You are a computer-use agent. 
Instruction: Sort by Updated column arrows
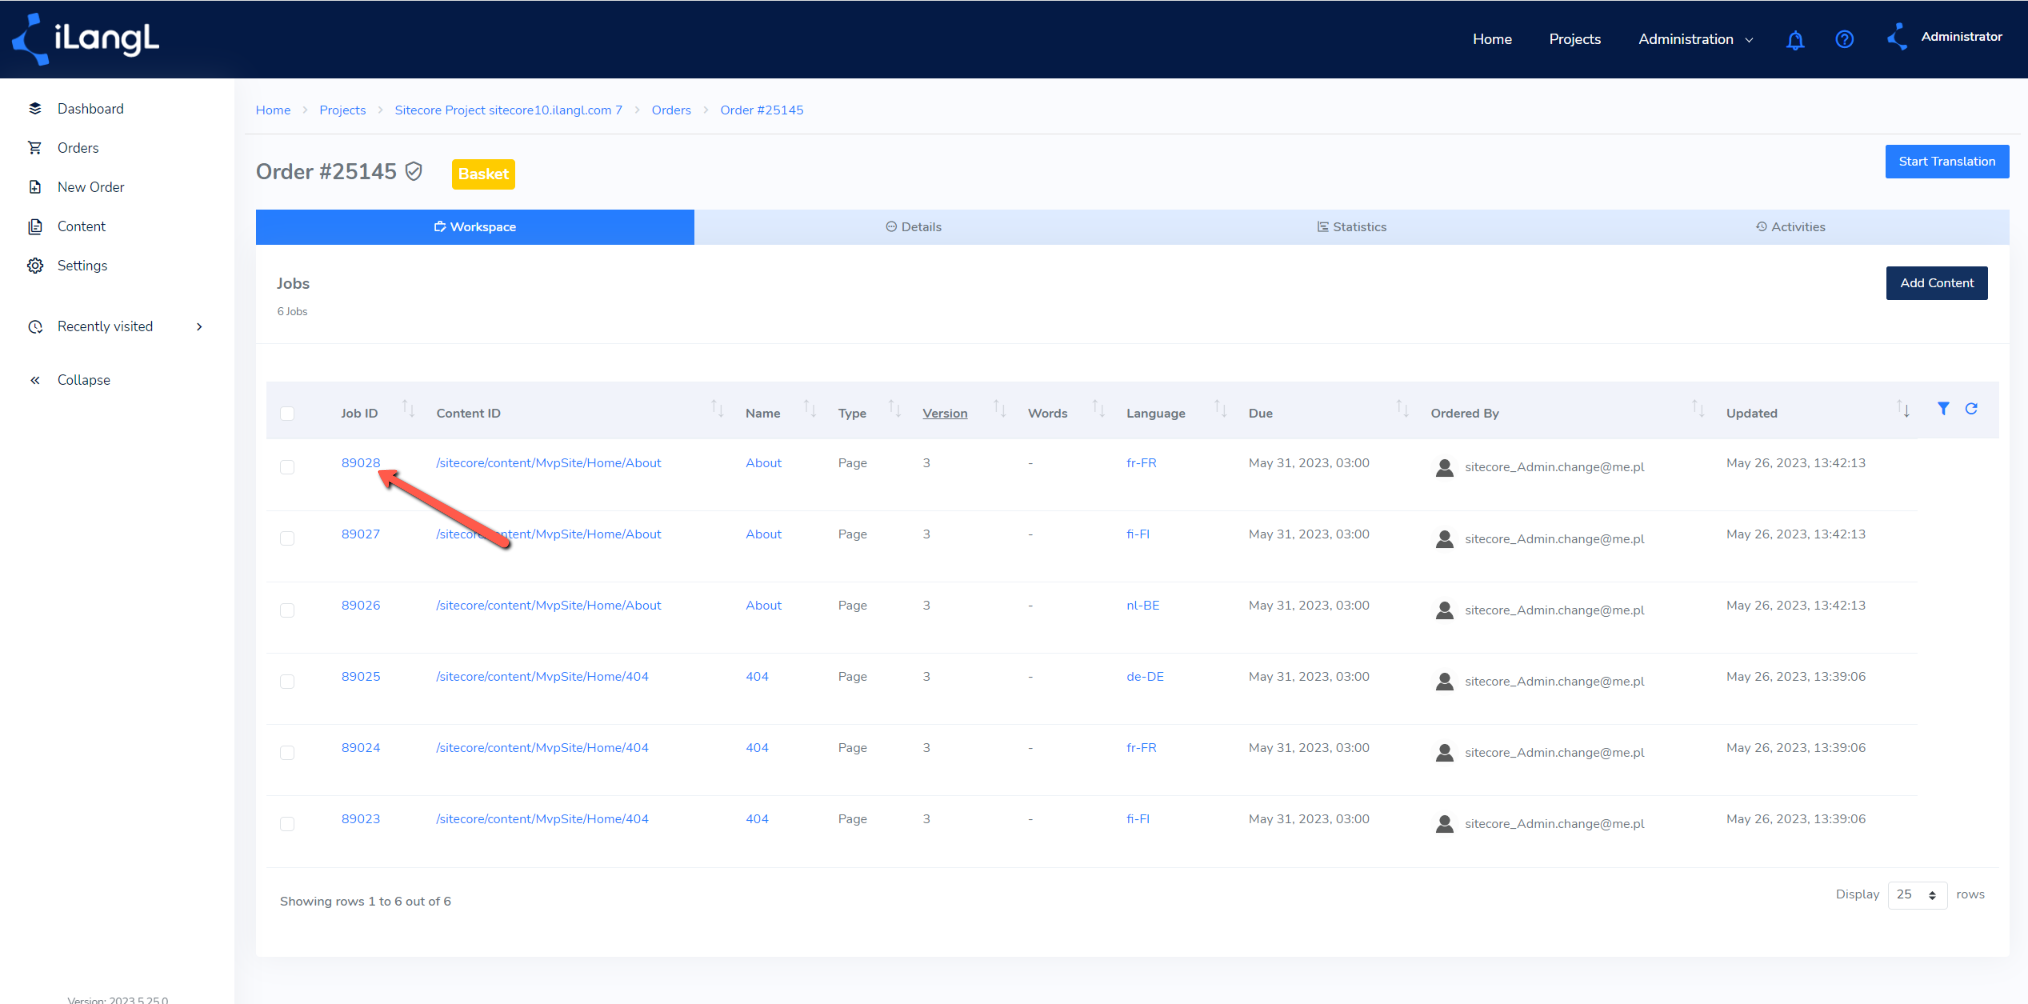(x=1903, y=408)
